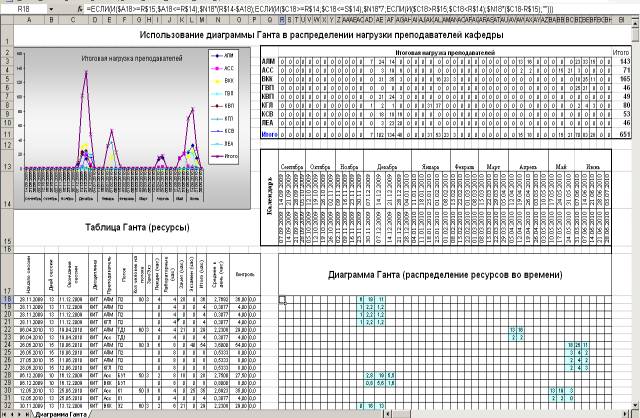640x418 pixels.
Task: Select highlighted column R header
Action: click(x=282, y=19)
